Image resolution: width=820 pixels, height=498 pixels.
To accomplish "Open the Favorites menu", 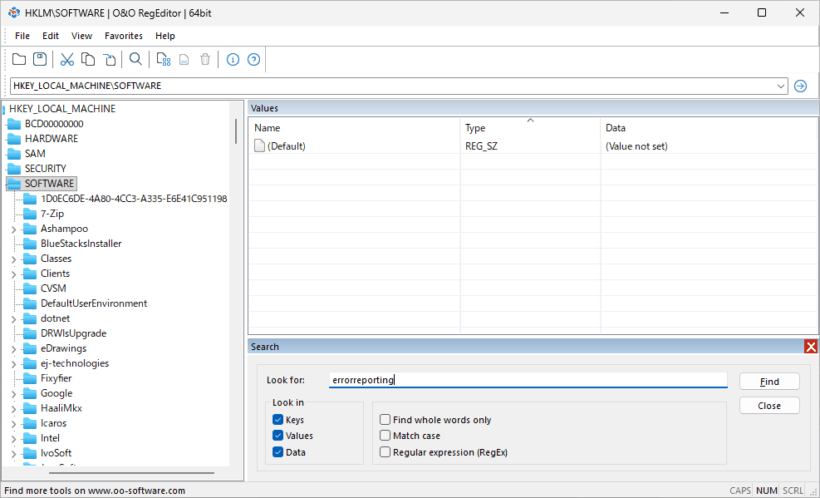I will pyautogui.click(x=123, y=36).
